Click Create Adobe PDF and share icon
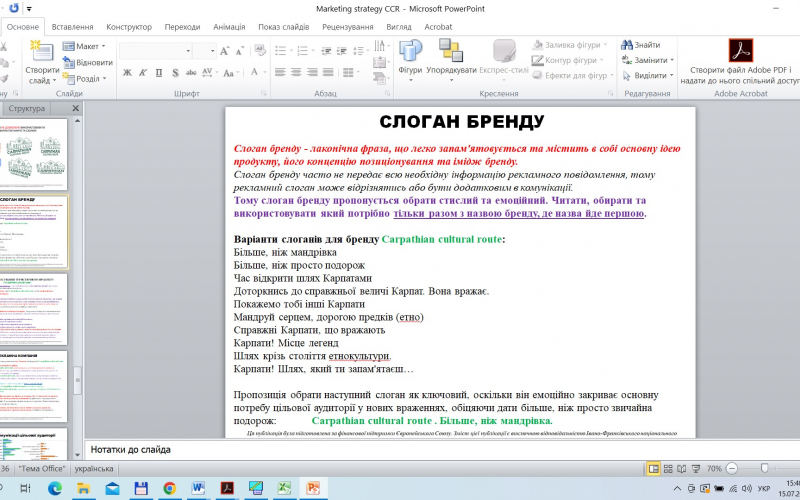The image size is (800, 500). coord(740,50)
